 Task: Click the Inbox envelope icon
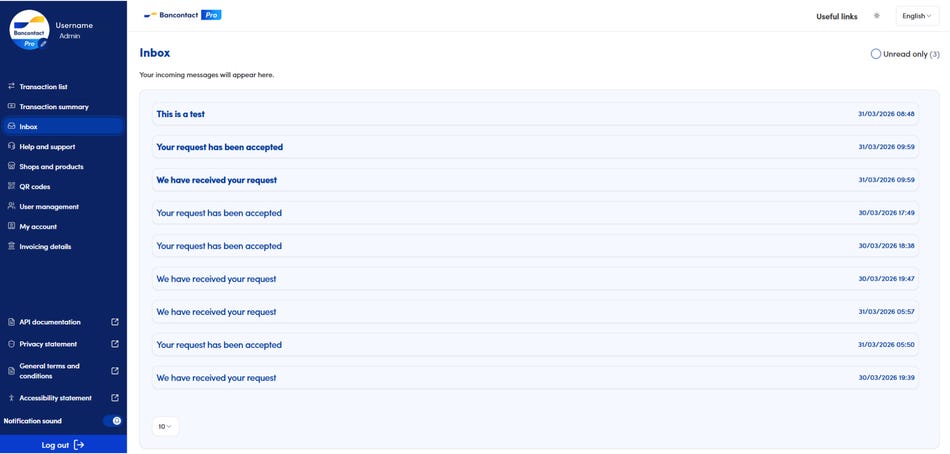pyautogui.click(x=11, y=127)
